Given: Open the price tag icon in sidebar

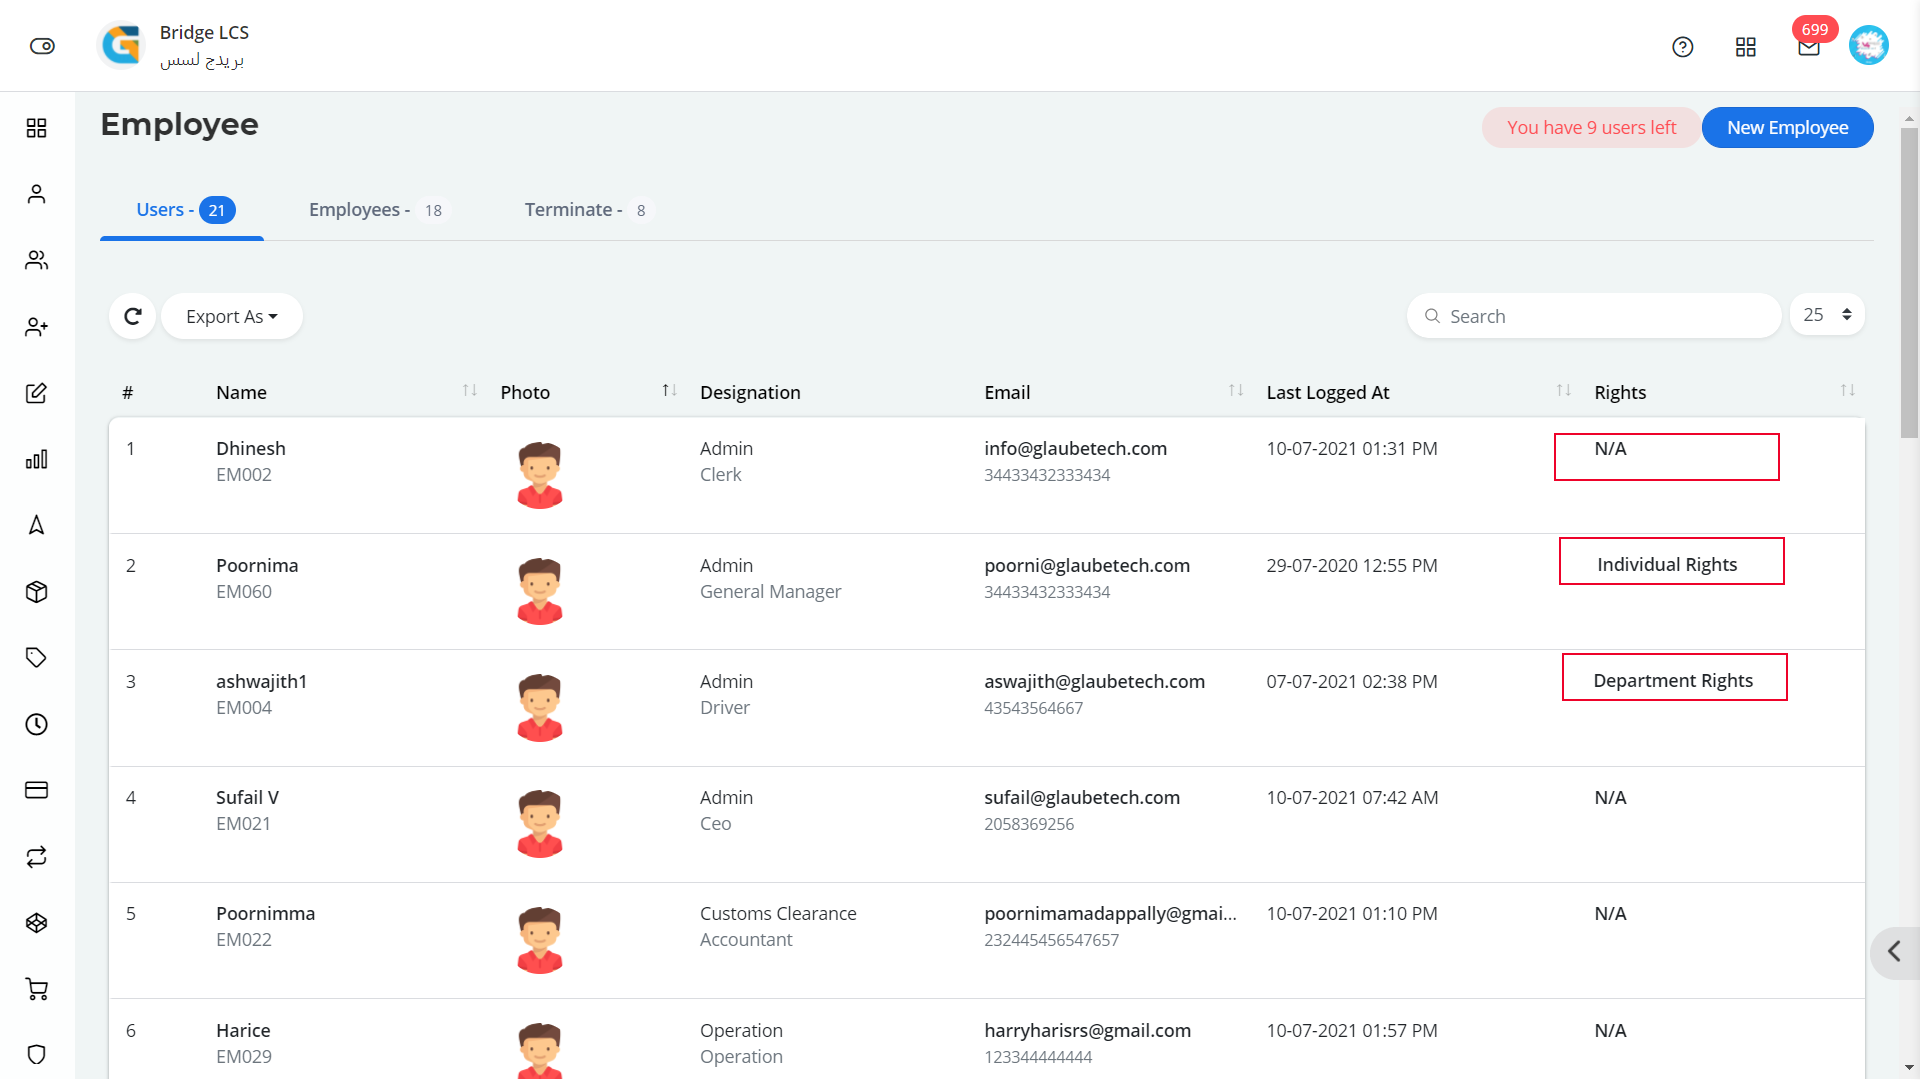Looking at the screenshot, I should click(x=37, y=658).
